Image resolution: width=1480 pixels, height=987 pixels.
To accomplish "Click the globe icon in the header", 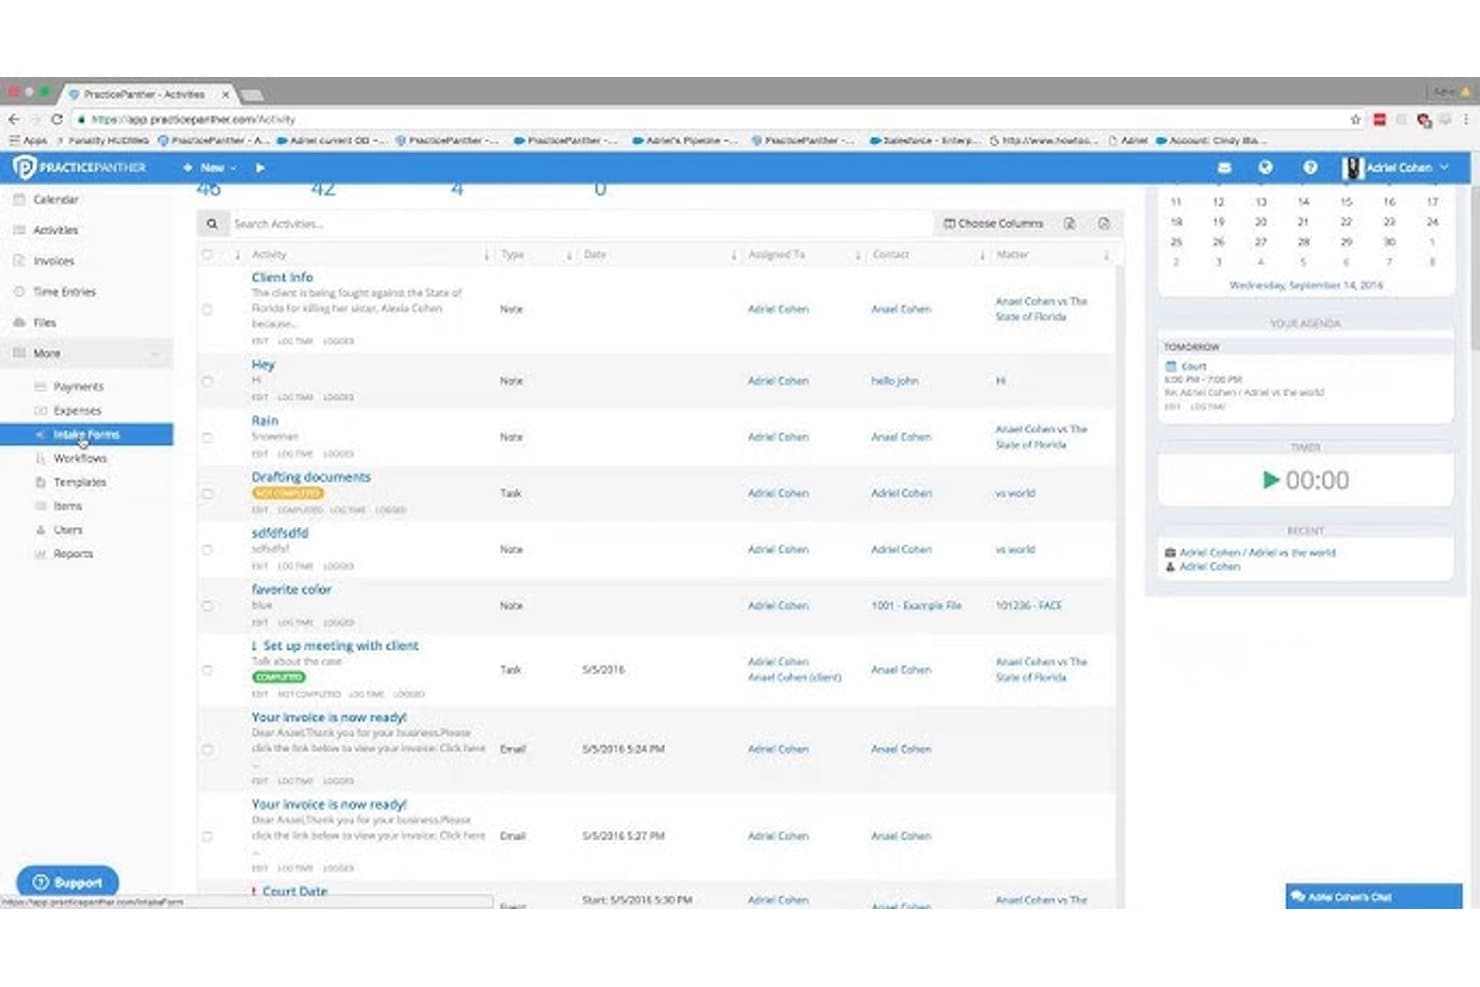I will [1266, 168].
